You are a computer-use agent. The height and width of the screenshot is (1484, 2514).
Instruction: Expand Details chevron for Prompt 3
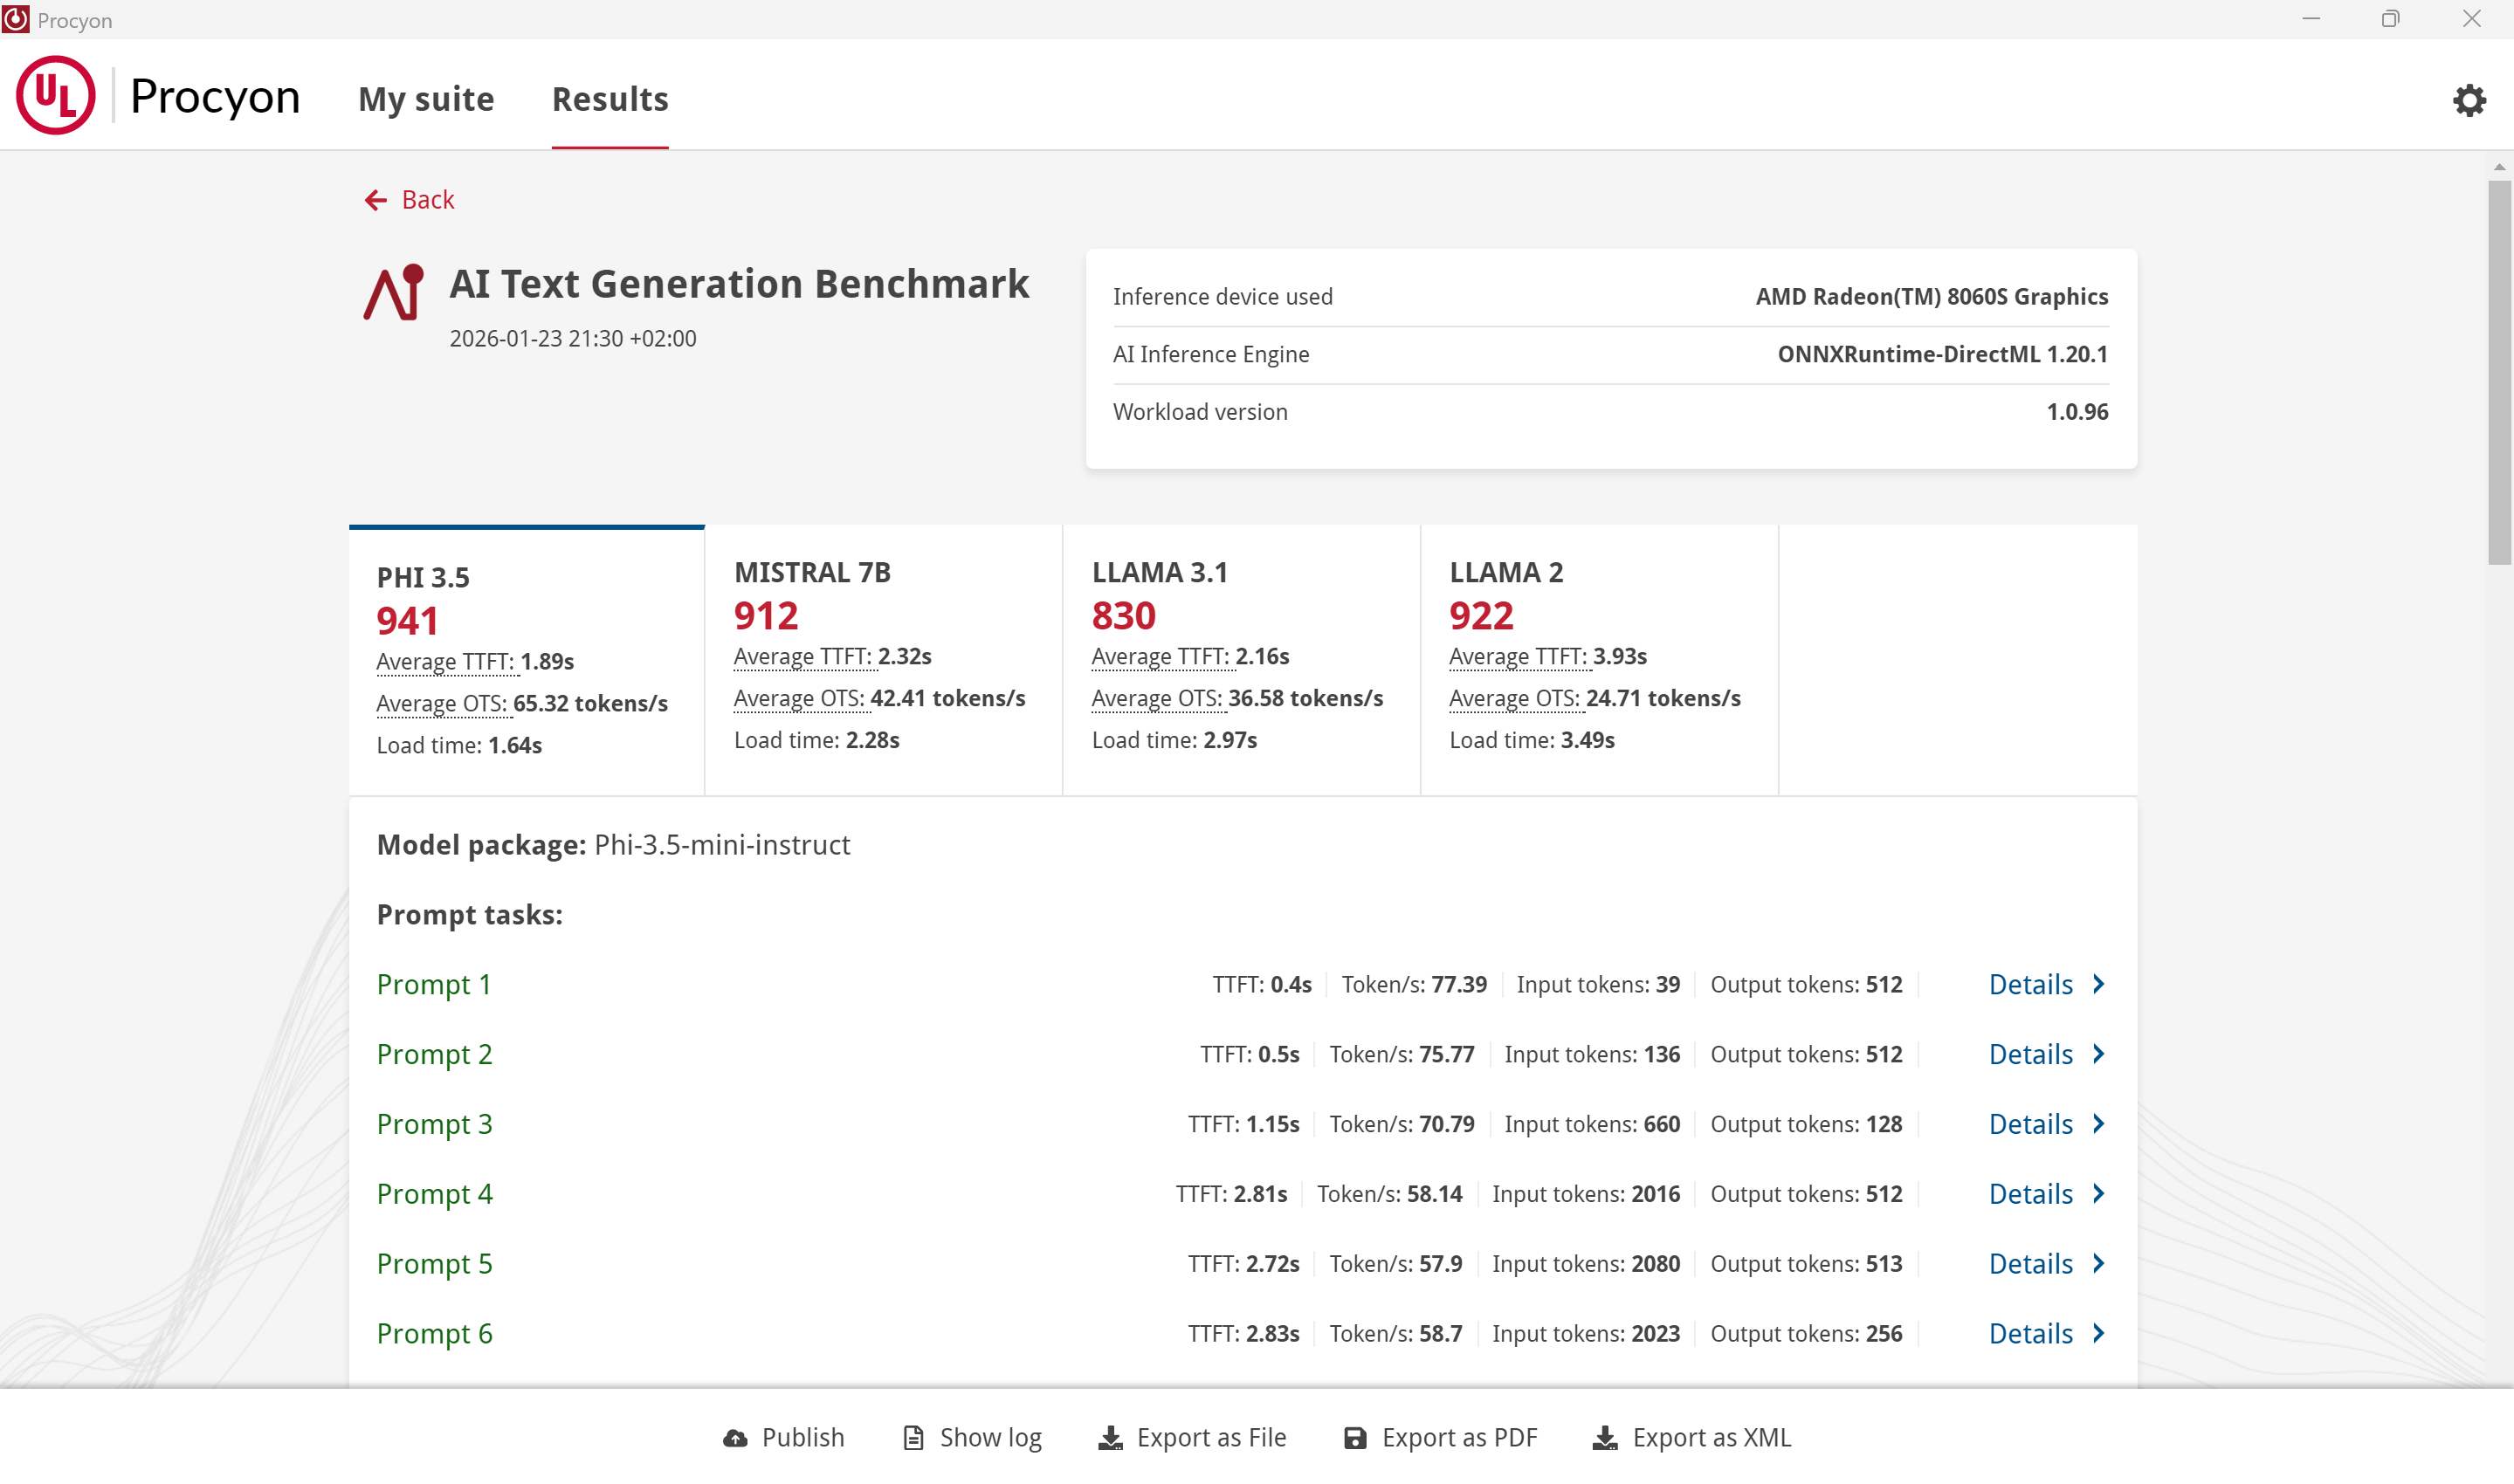[2099, 1124]
